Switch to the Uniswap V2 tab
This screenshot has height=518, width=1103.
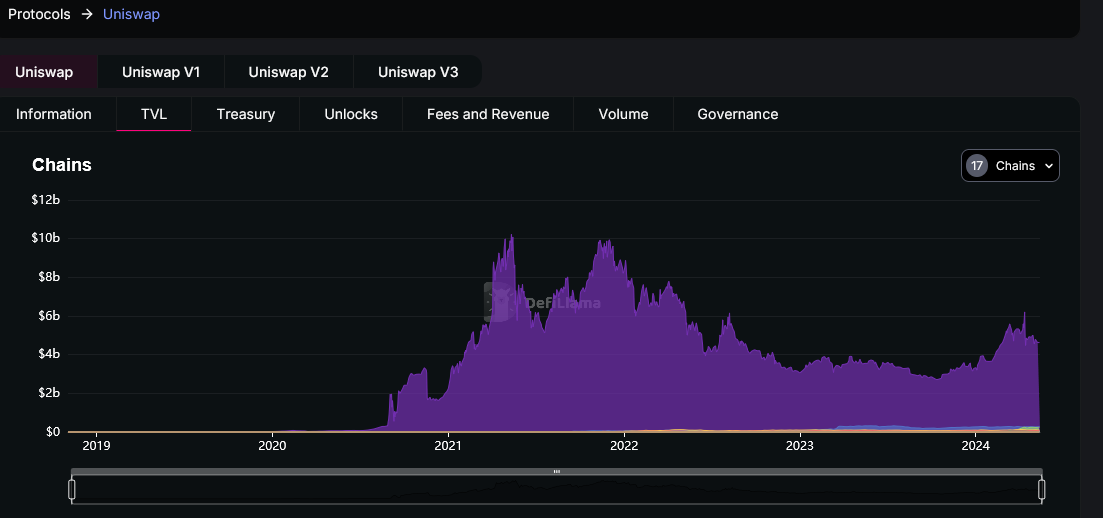[x=288, y=72]
